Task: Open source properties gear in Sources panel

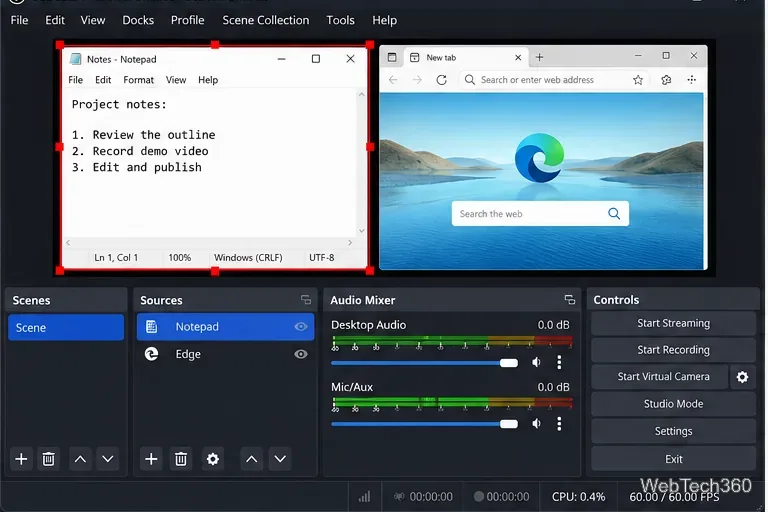Action: (x=213, y=459)
